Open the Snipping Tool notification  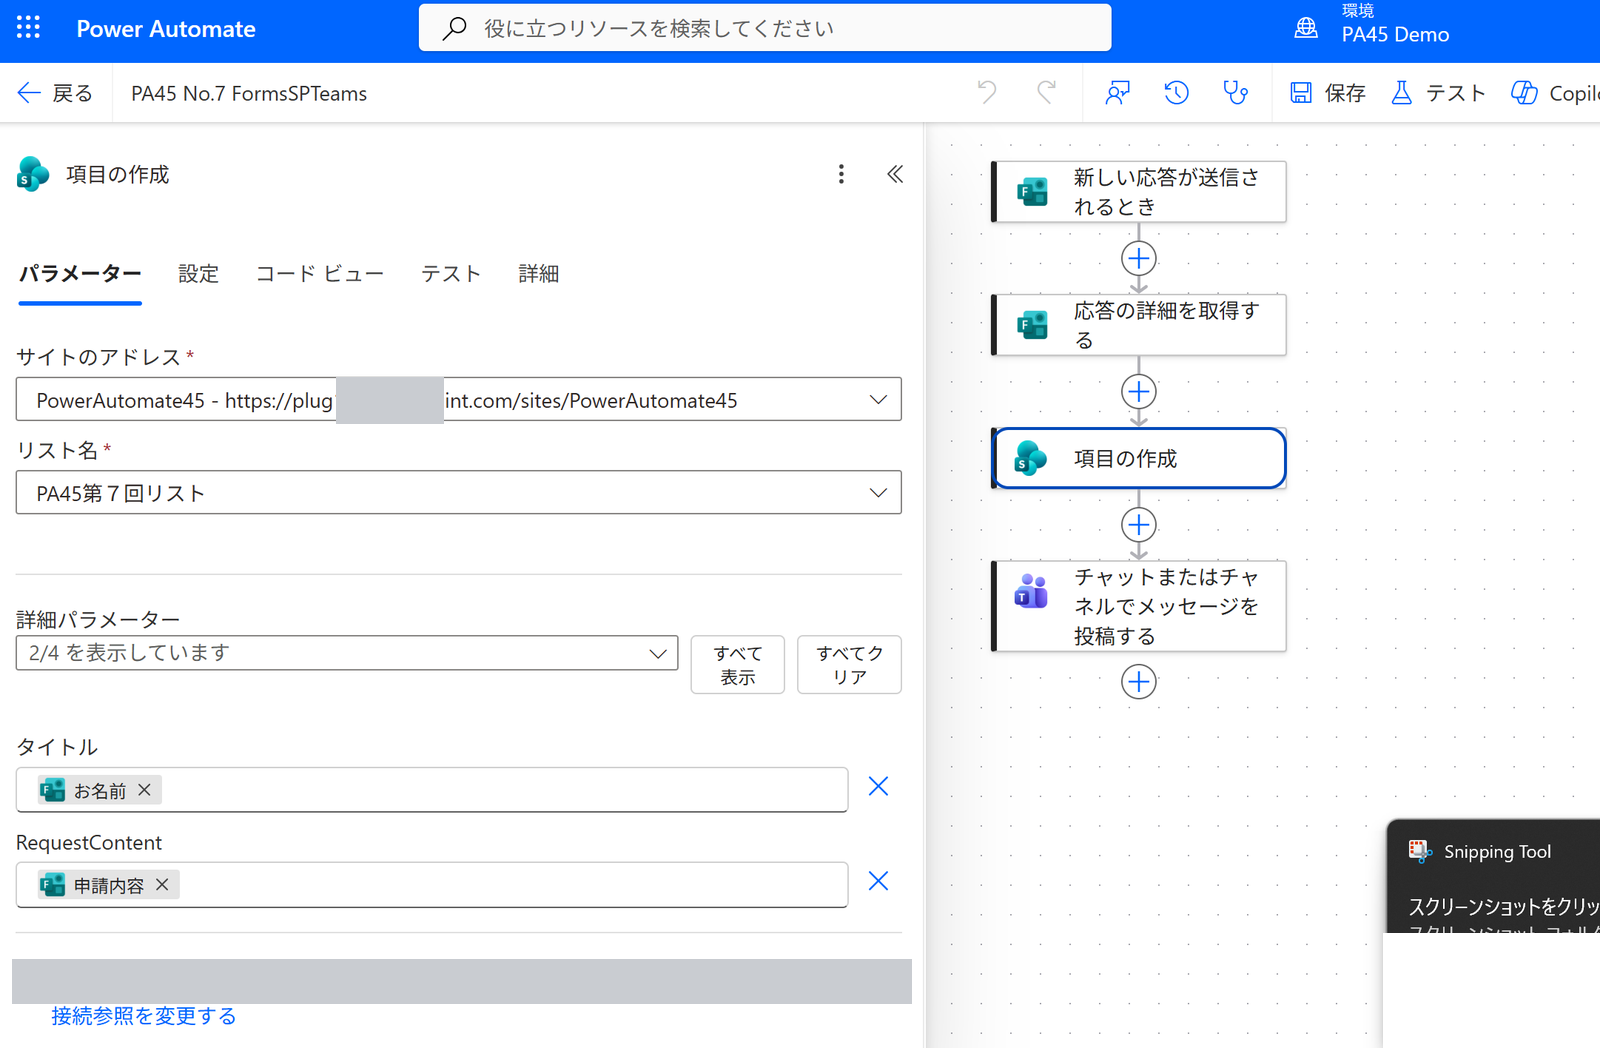click(1493, 876)
